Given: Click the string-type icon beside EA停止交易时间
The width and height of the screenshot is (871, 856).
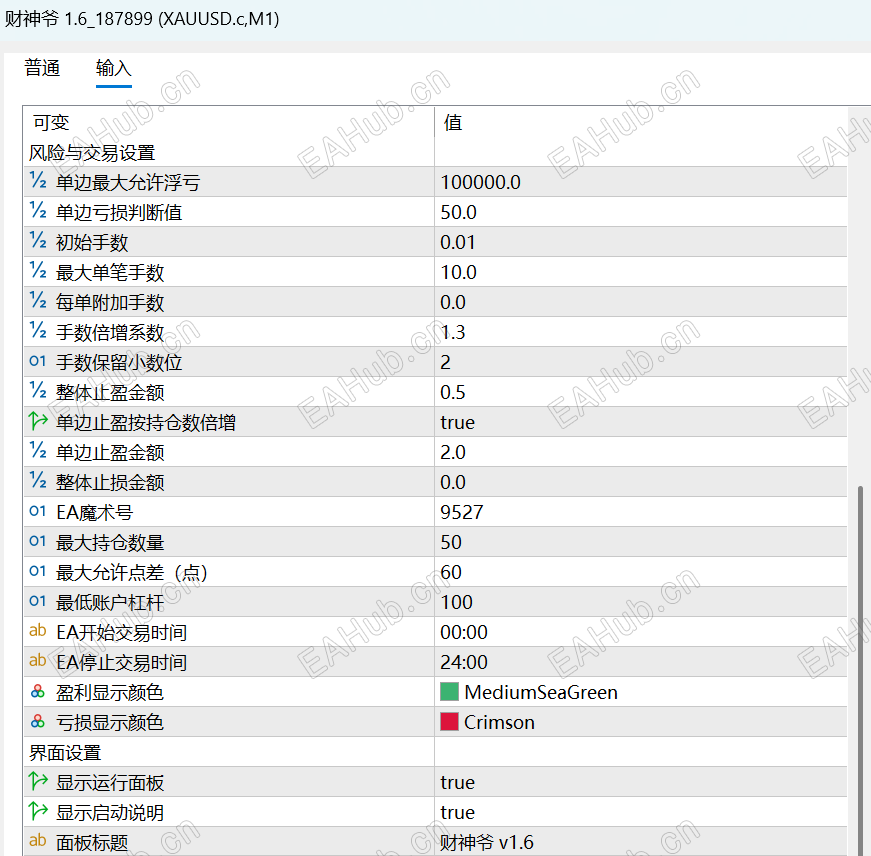Looking at the screenshot, I should click(x=38, y=661).
